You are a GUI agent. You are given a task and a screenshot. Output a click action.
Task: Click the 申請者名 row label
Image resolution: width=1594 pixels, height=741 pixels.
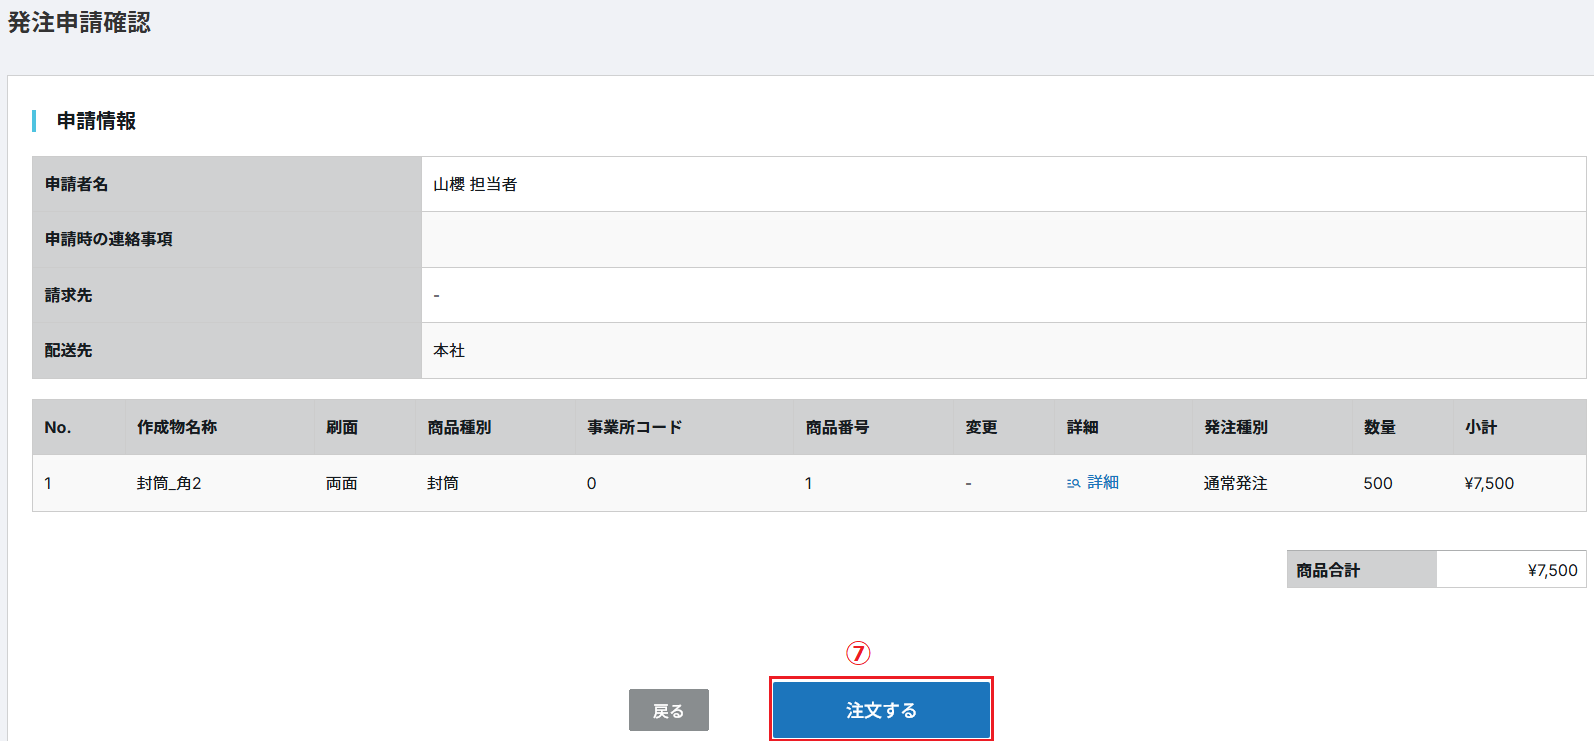pos(76,184)
